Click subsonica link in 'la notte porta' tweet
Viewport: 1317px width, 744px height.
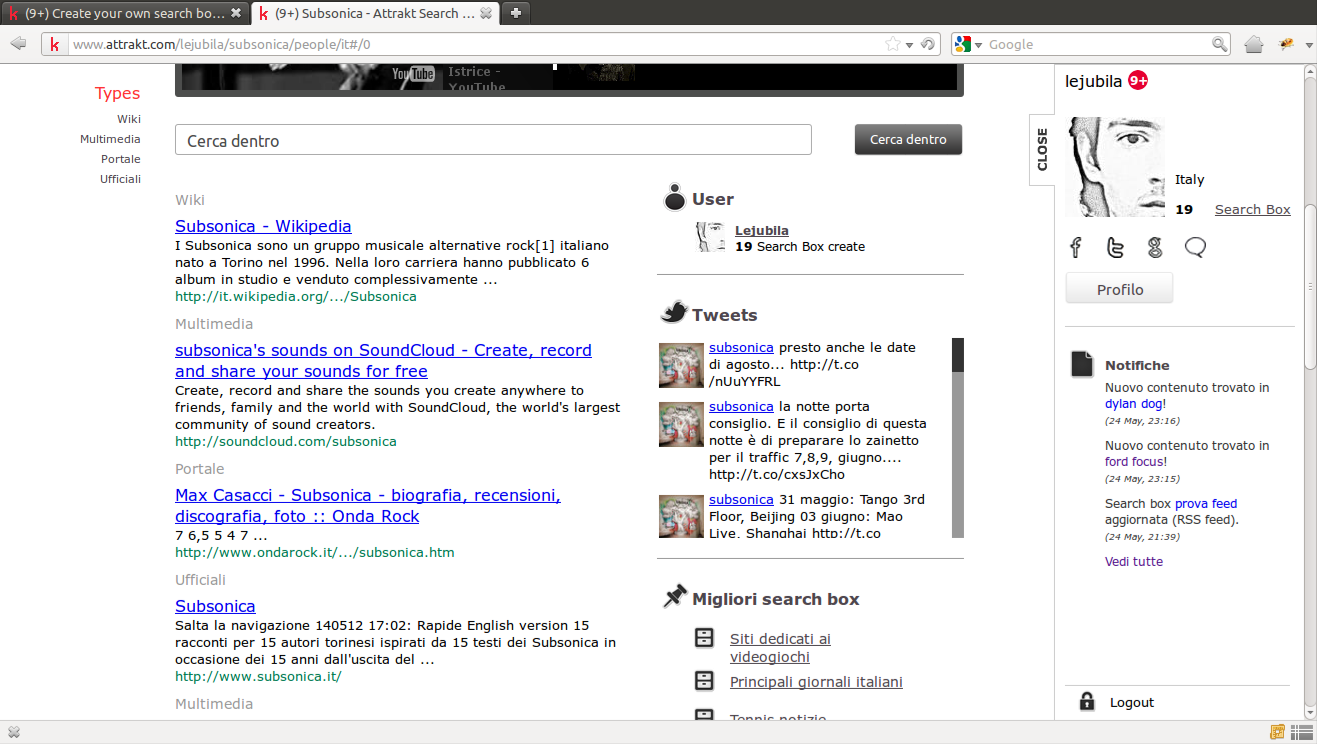coord(741,406)
